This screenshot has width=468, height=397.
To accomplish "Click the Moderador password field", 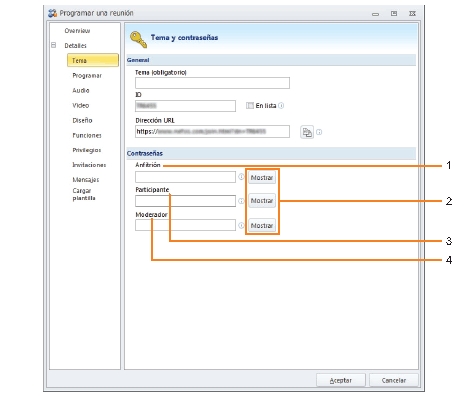I will (185, 225).
